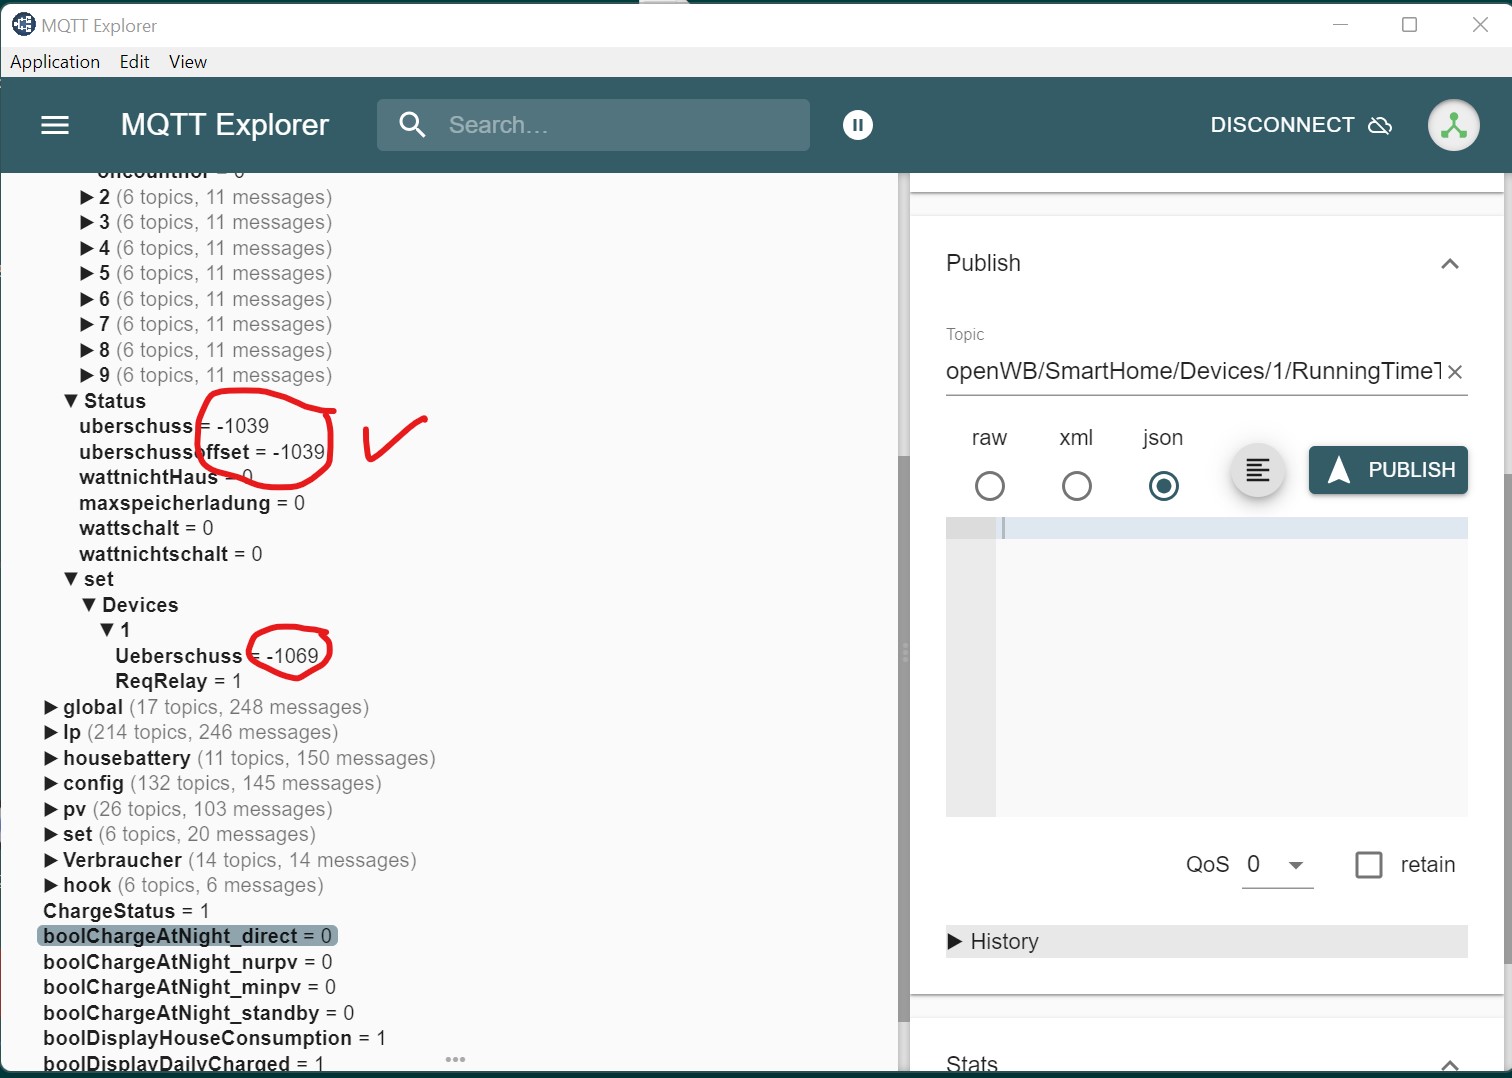
Task: Click the search magnifier icon
Action: [412, 125]
